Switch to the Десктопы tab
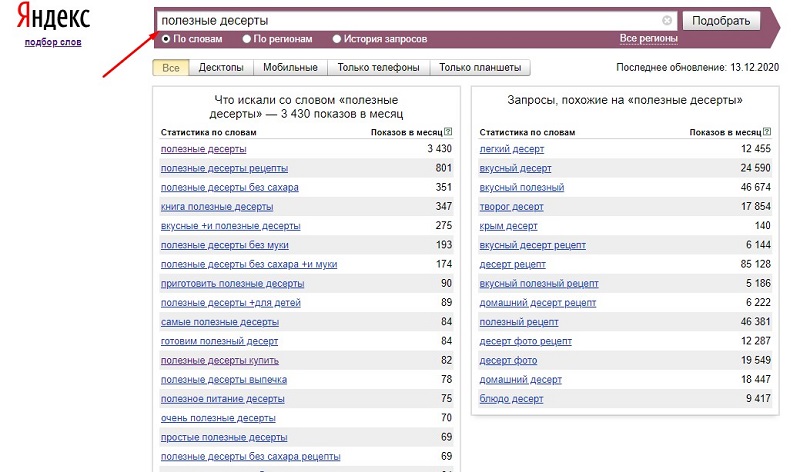This screenshot has height=472, width=800. pos(221,67)
